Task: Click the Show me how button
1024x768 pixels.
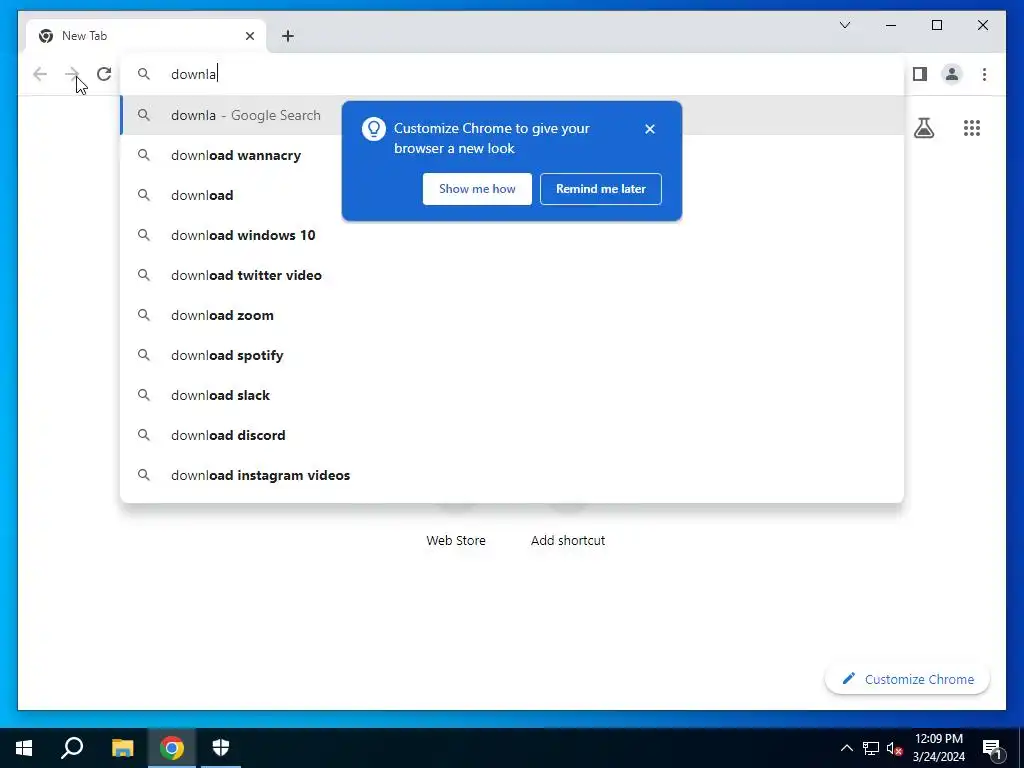Action: (477, 189)
